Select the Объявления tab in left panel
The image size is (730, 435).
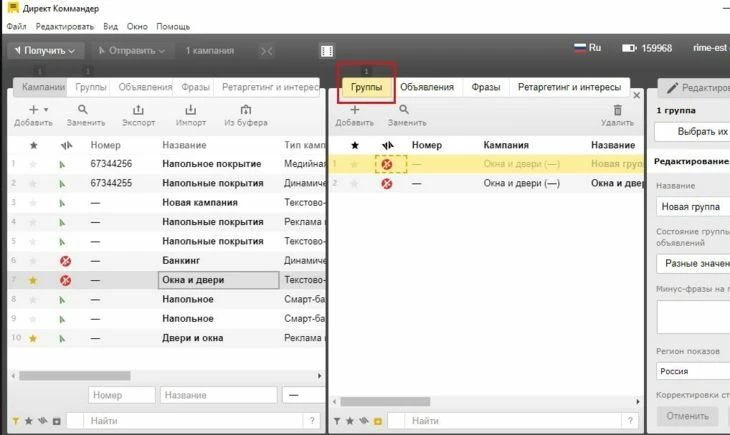pos(145,87)
